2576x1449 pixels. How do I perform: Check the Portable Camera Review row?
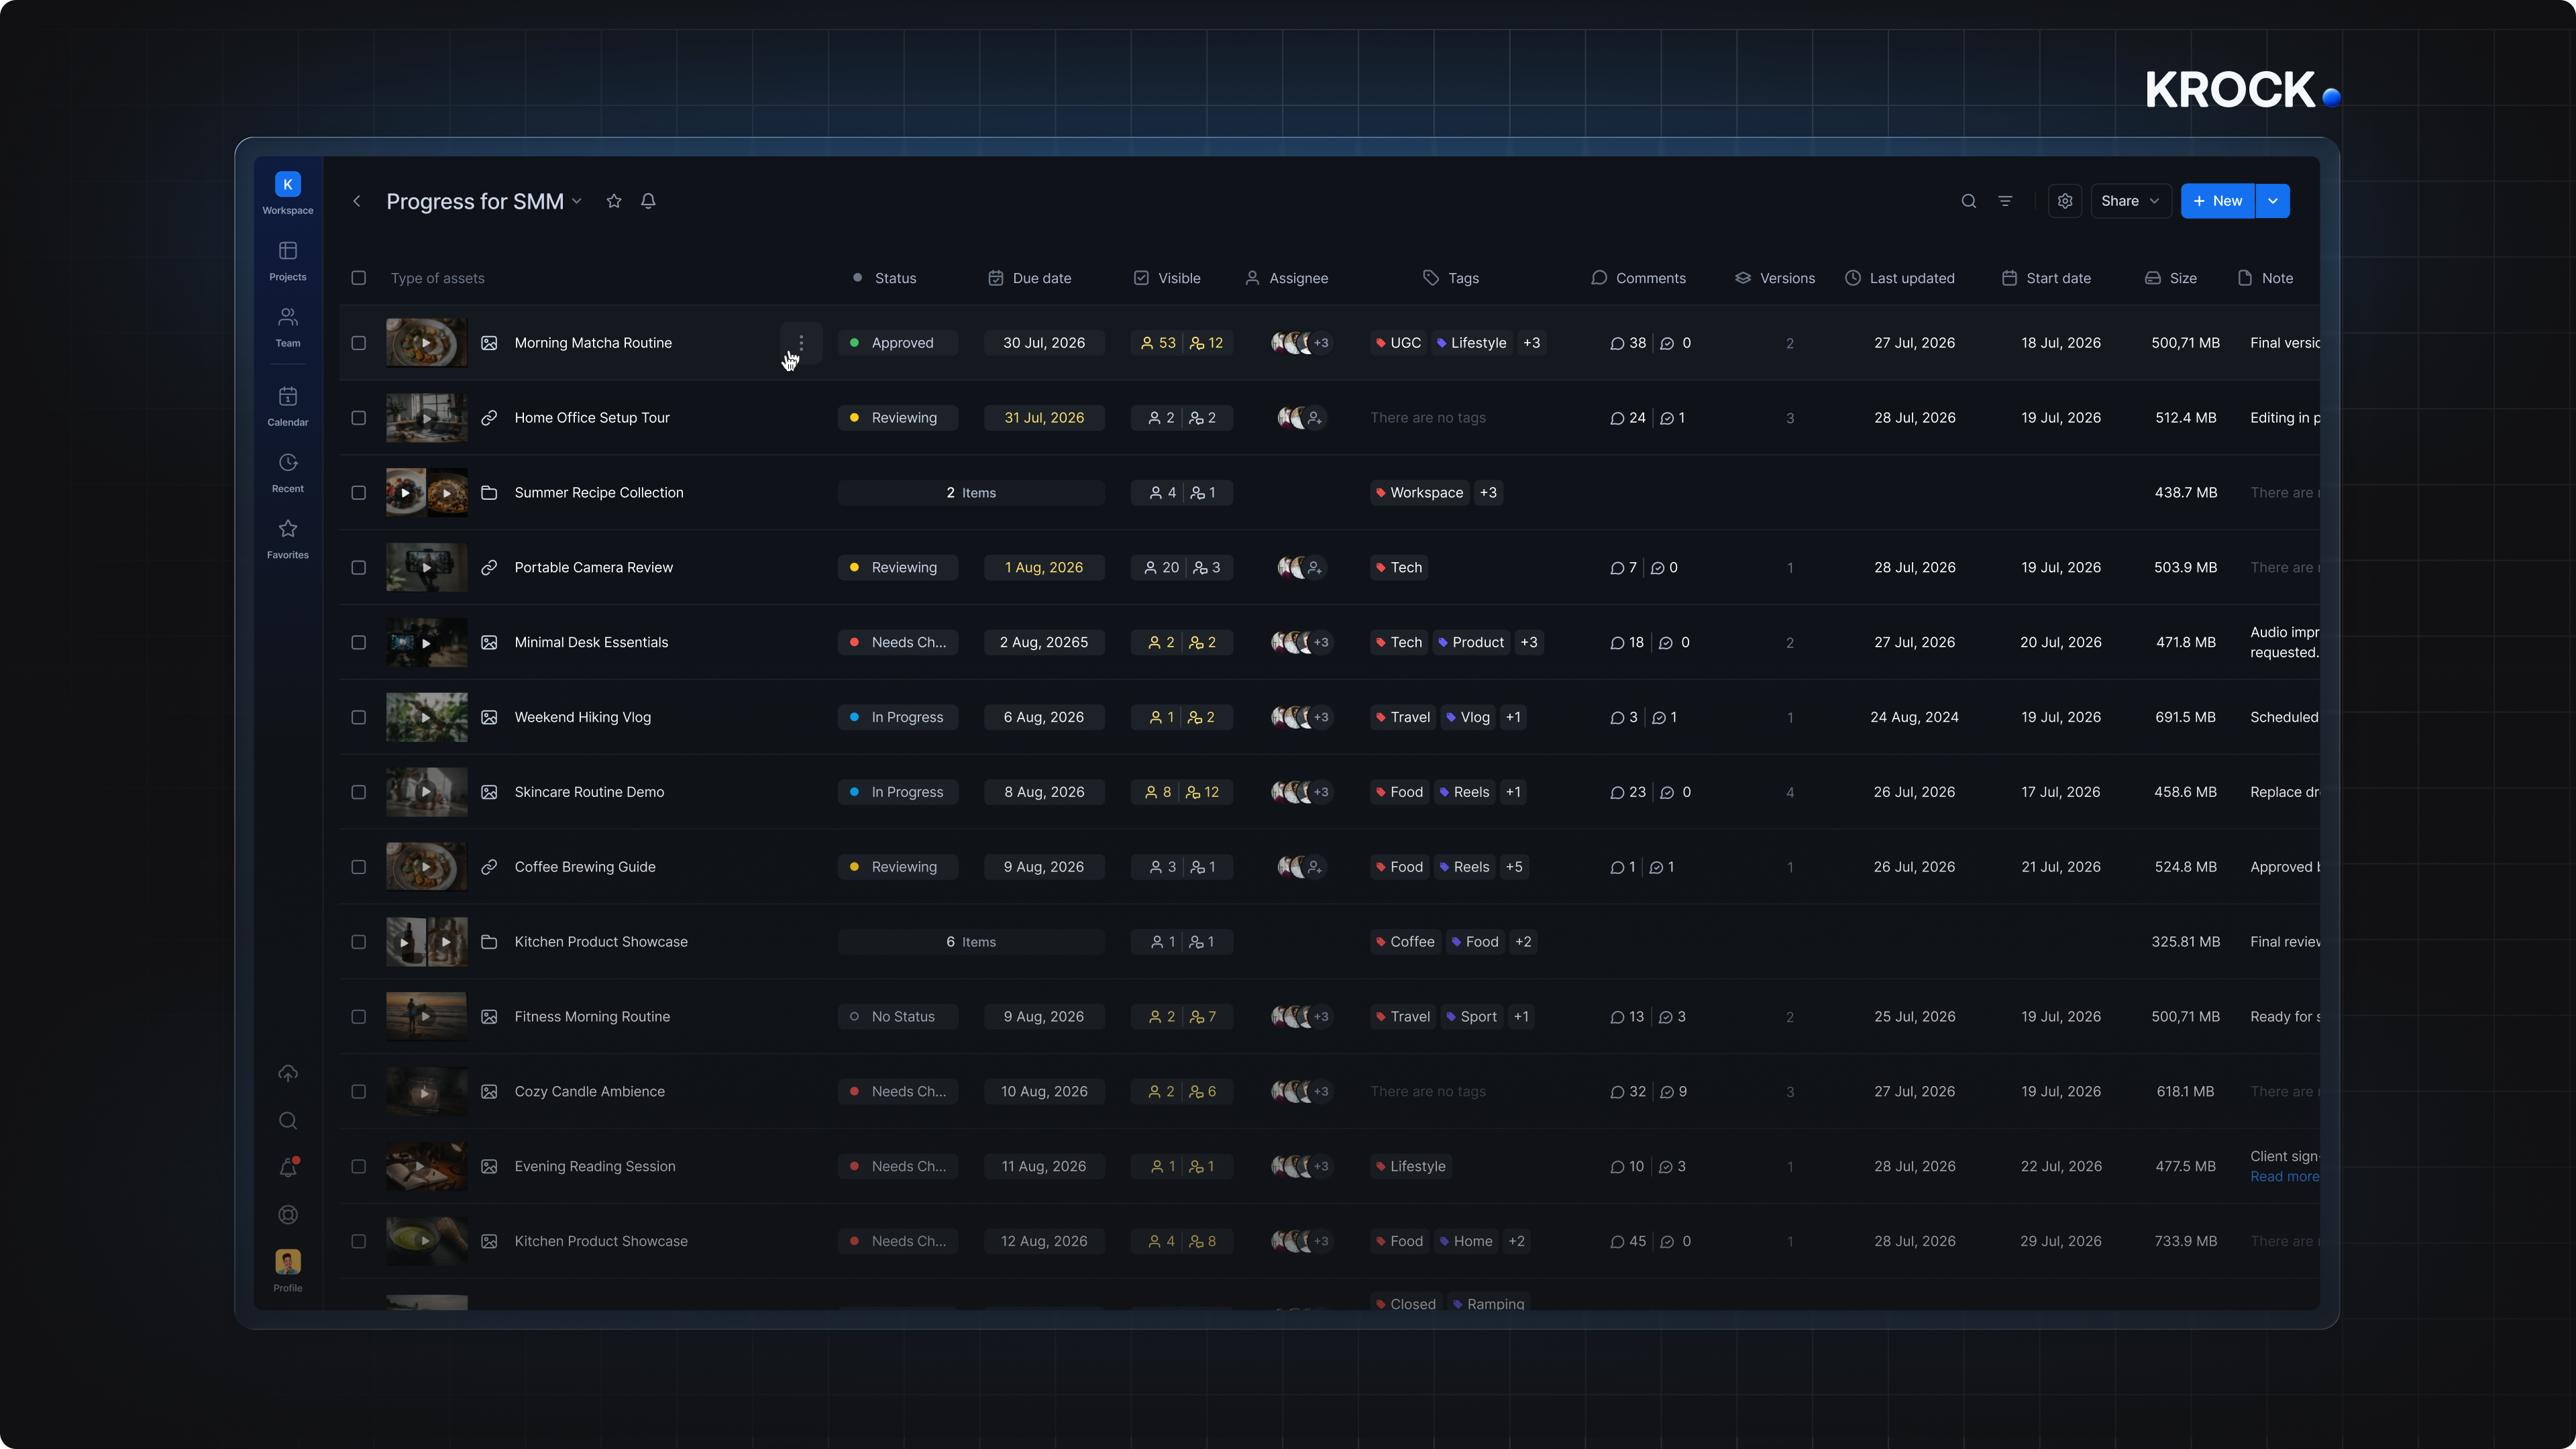coord(358,567)
